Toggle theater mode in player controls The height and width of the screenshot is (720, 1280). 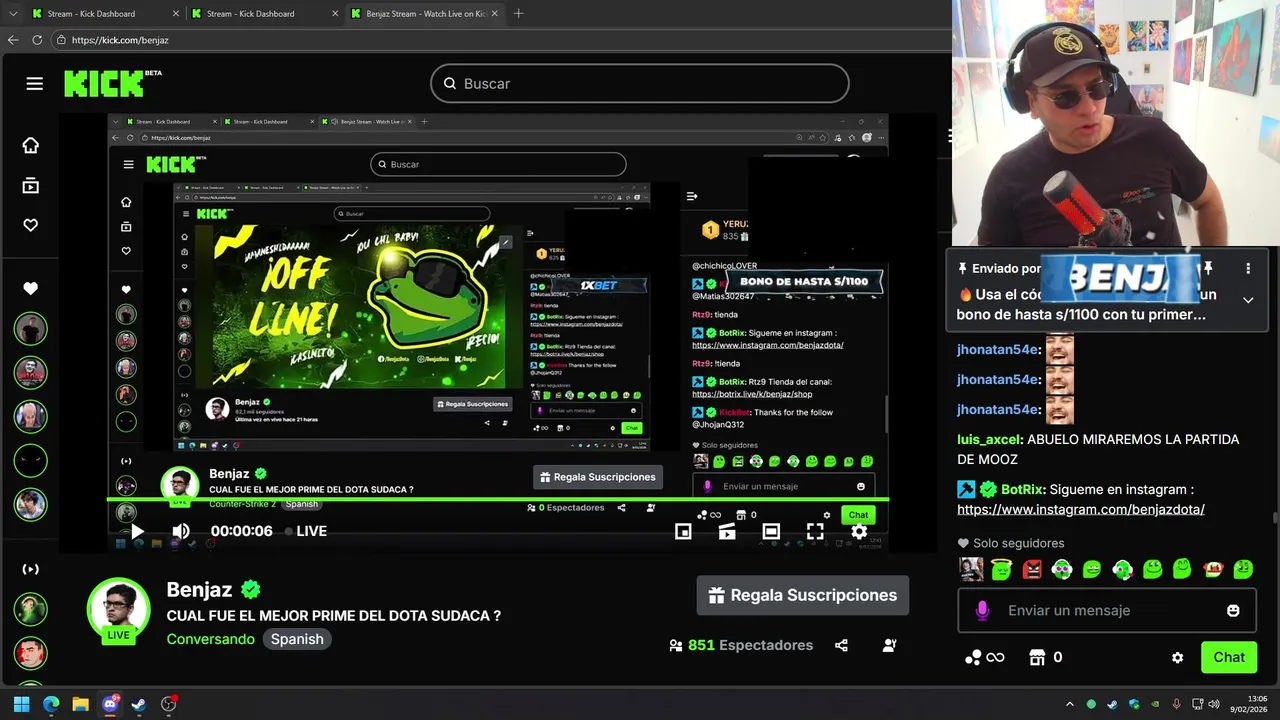[x=771, y=531]
